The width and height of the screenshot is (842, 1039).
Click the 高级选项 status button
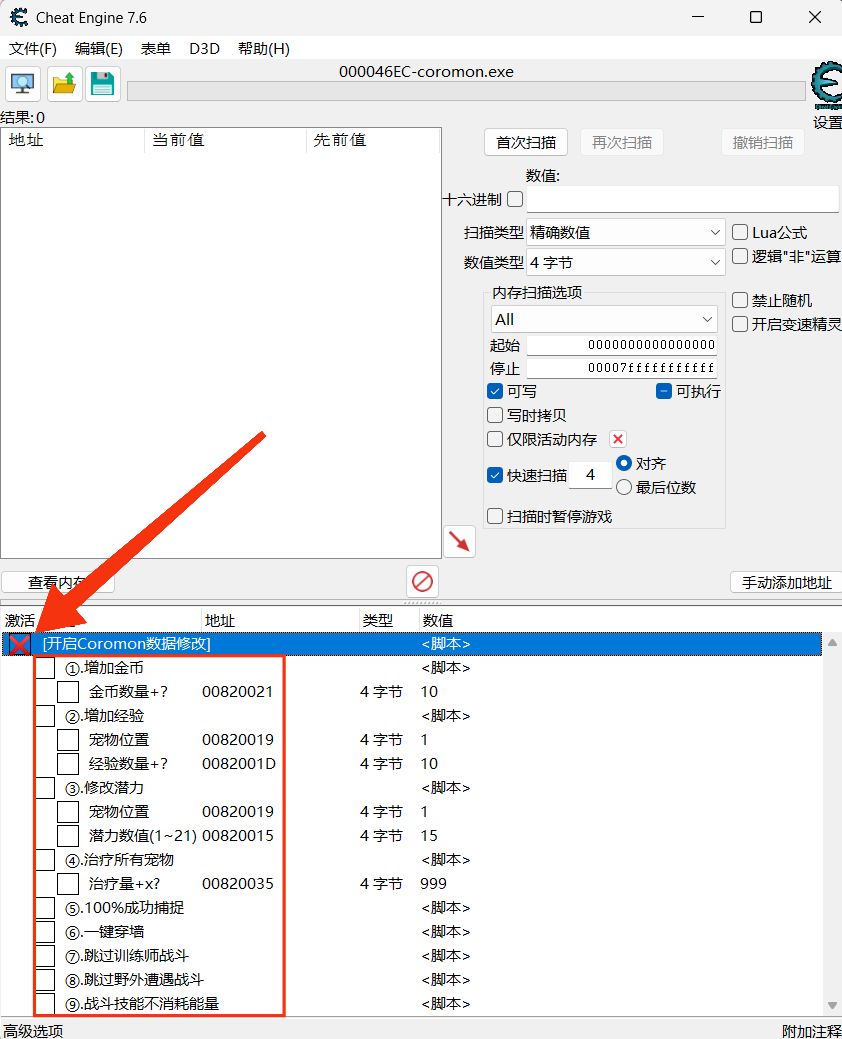point(34,1030)
